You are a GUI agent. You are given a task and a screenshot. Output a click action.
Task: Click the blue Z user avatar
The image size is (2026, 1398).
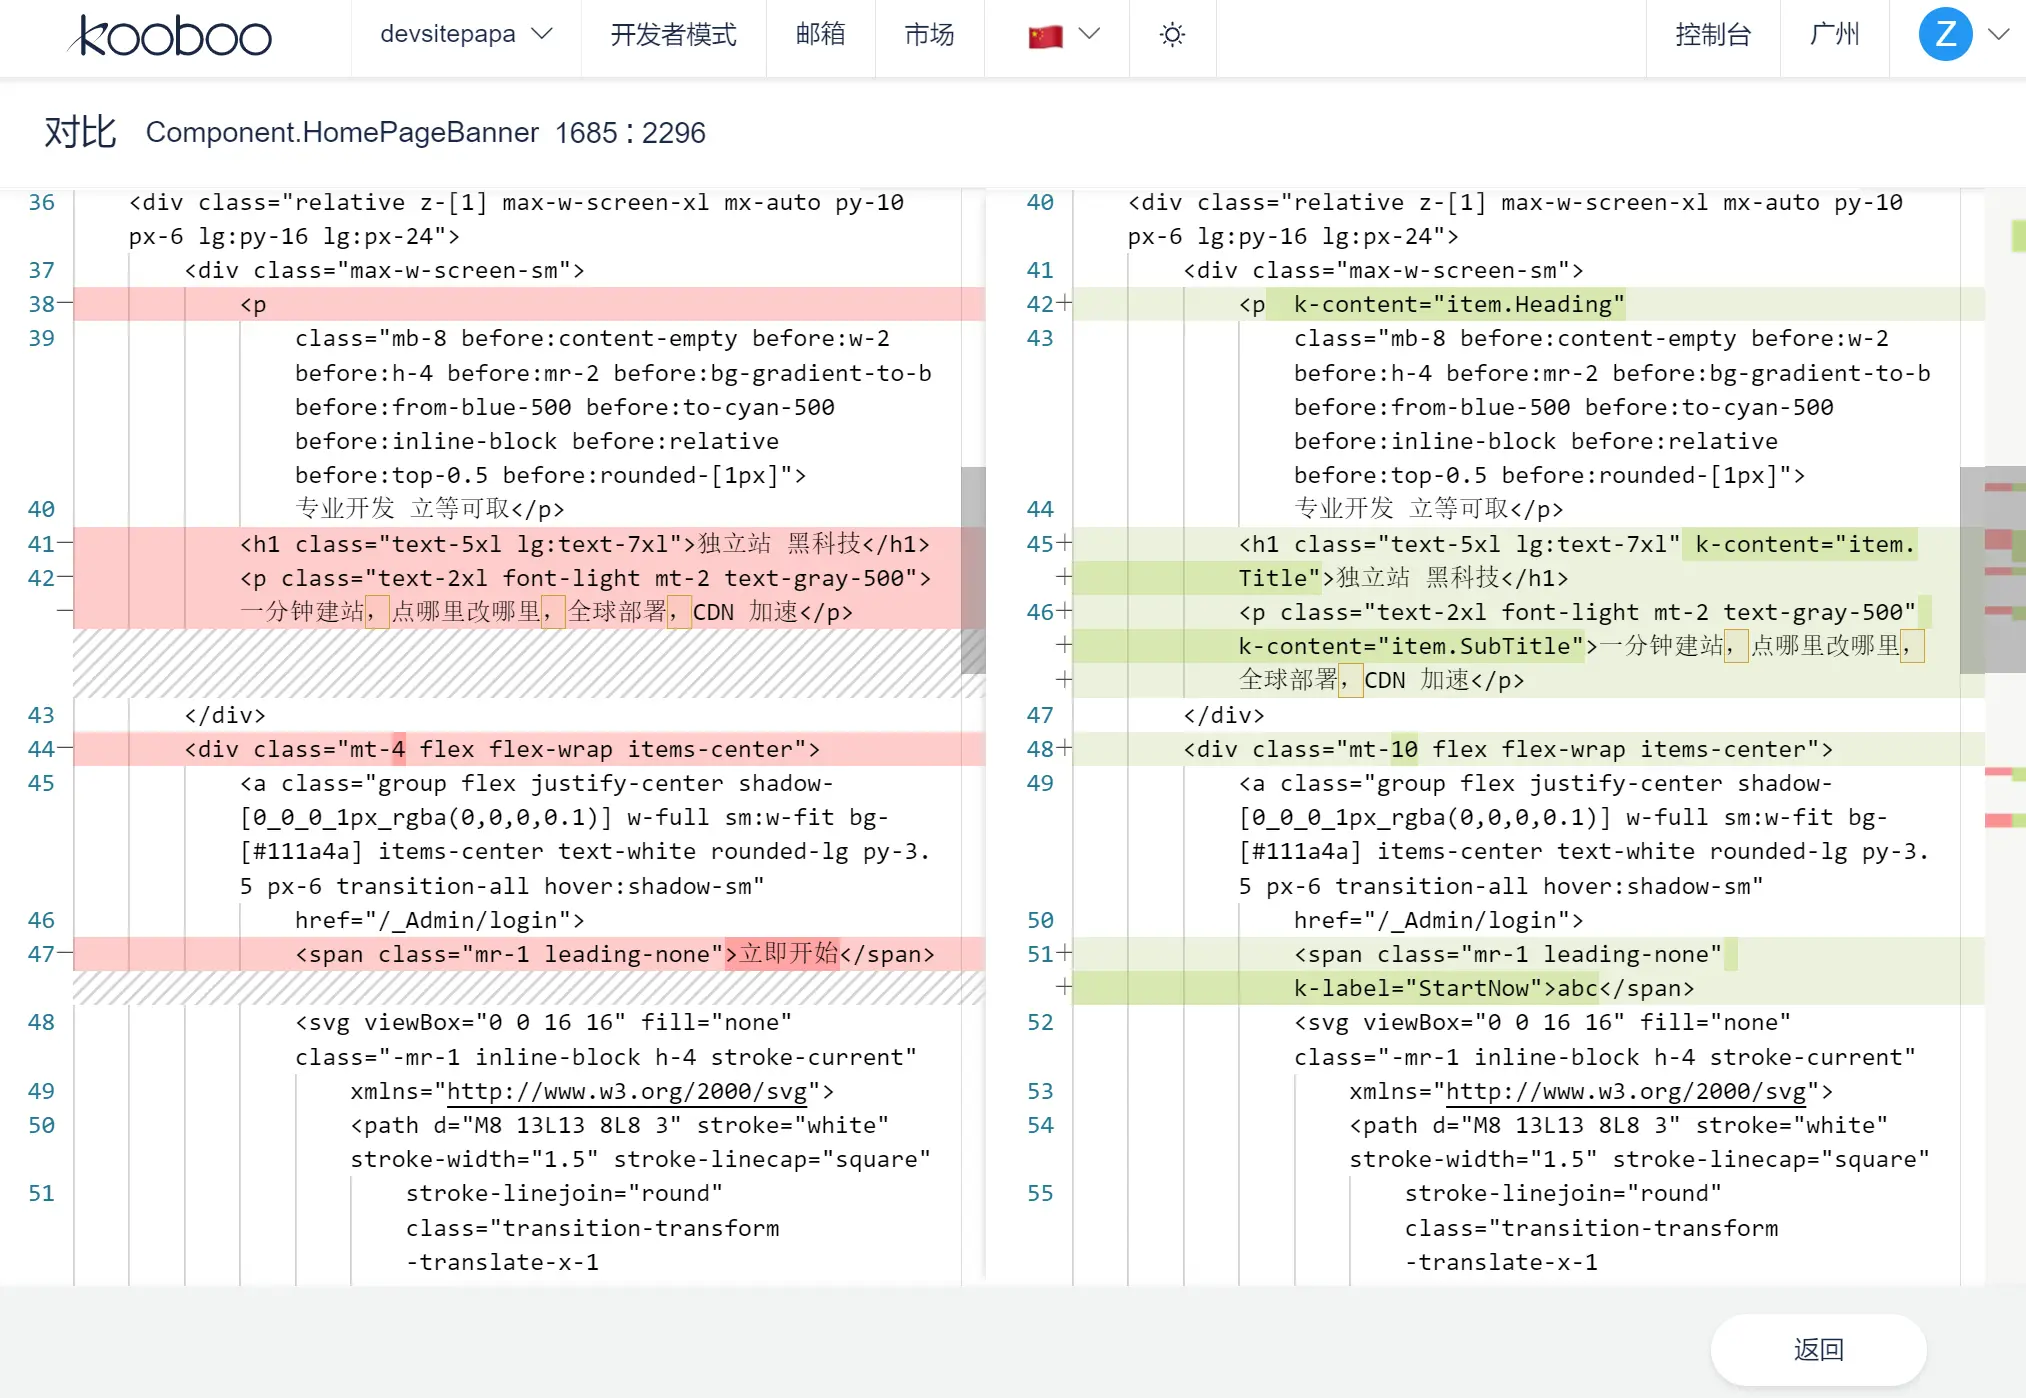point(1944,35)
